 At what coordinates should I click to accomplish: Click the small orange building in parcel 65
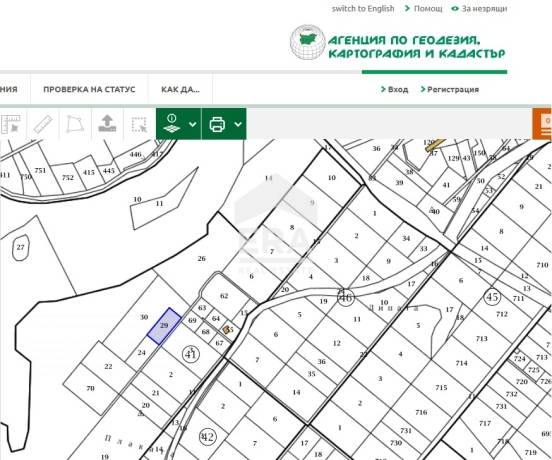pyautogui.click(x=226, y=330)
